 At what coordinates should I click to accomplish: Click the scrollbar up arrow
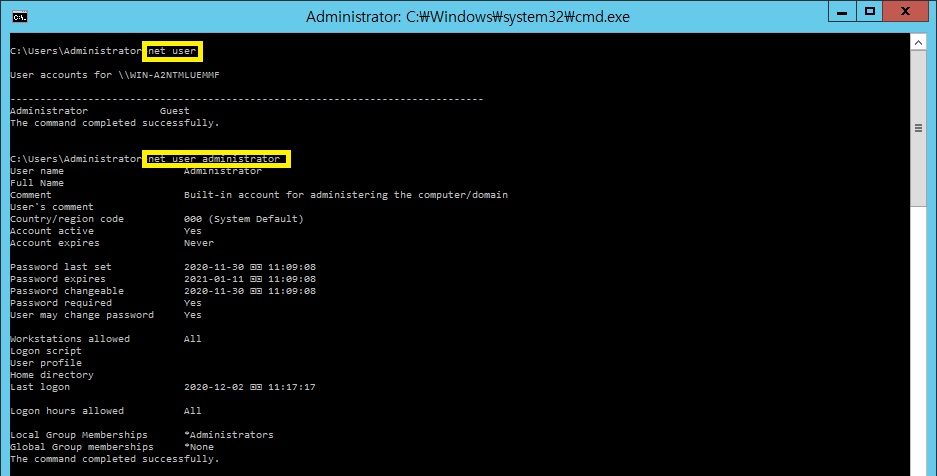918,42
